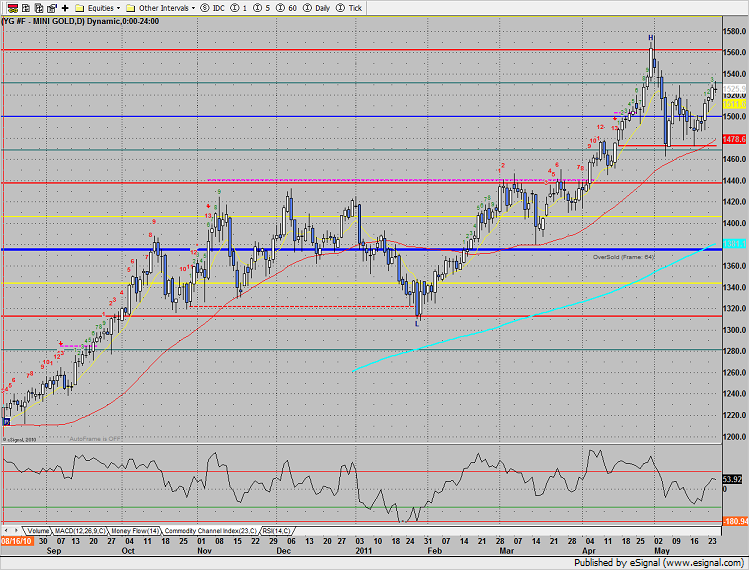This screenshot has height=570, width=749.
Task: Switch to the 60-minute interval
Action: [x=287, y=8]
